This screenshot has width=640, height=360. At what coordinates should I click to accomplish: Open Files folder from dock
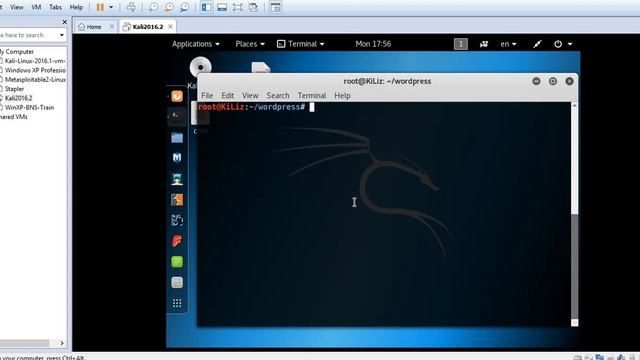pos(177,138)
